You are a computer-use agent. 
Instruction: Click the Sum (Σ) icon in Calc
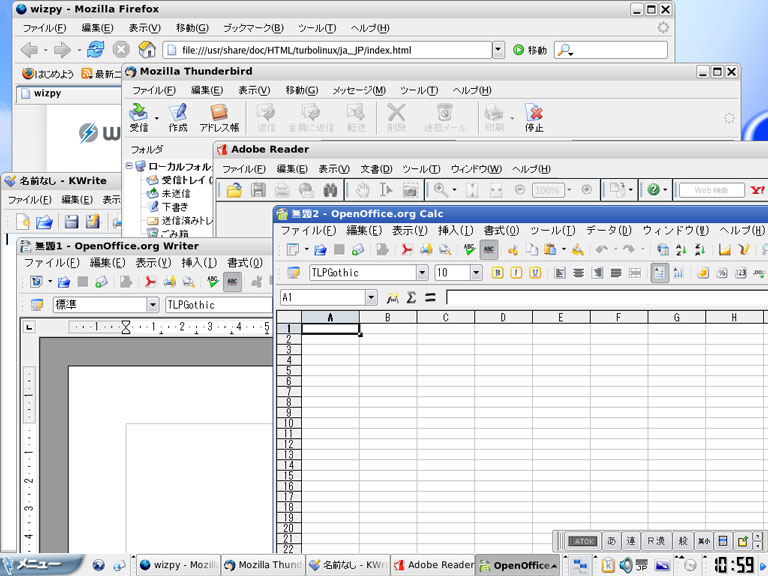click(x=410, y=297)
